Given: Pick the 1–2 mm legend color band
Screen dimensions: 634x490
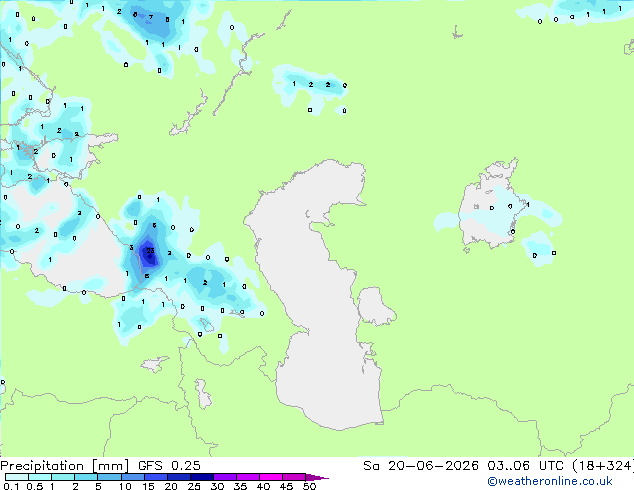Looking at the screenshot, I should (x=63, y=477).
